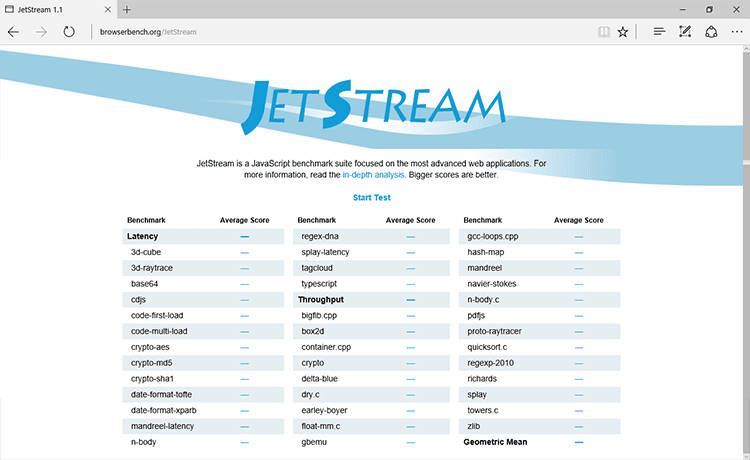750x460 pixels.
Task: Select the JetStream 1.1 tab
Action: [x=58, y=10]
